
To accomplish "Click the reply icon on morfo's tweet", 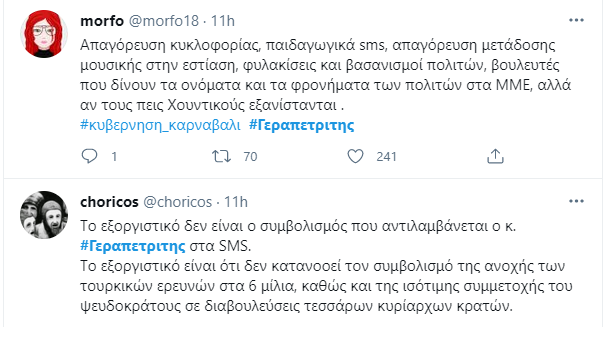I will pos(89,156).
